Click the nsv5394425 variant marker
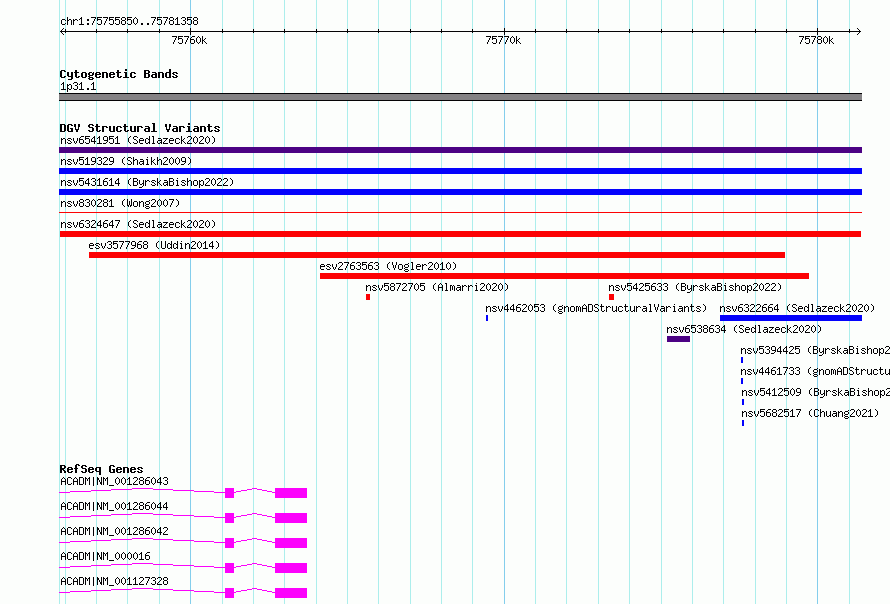The height and width of the screenshot is (604, 890). (x=742, y=360)
